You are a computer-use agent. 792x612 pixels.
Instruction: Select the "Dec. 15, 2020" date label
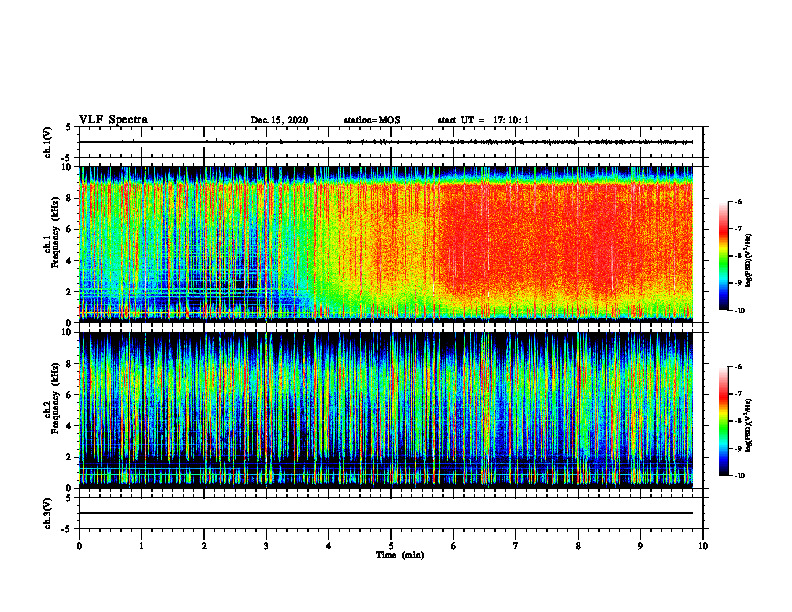279,120
